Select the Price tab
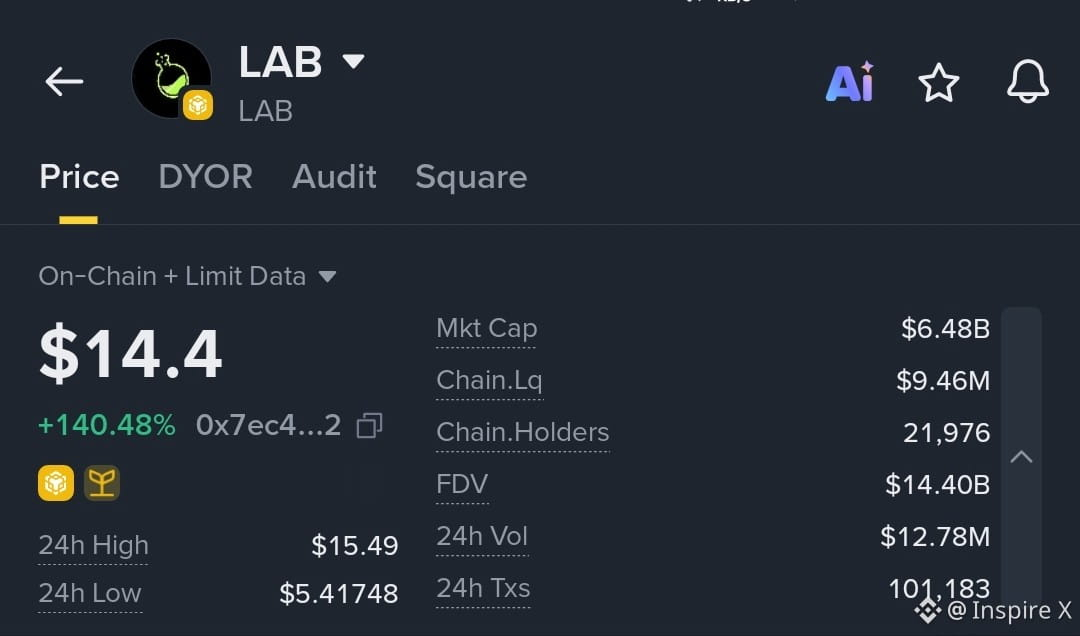 click(x=79, y=177)
